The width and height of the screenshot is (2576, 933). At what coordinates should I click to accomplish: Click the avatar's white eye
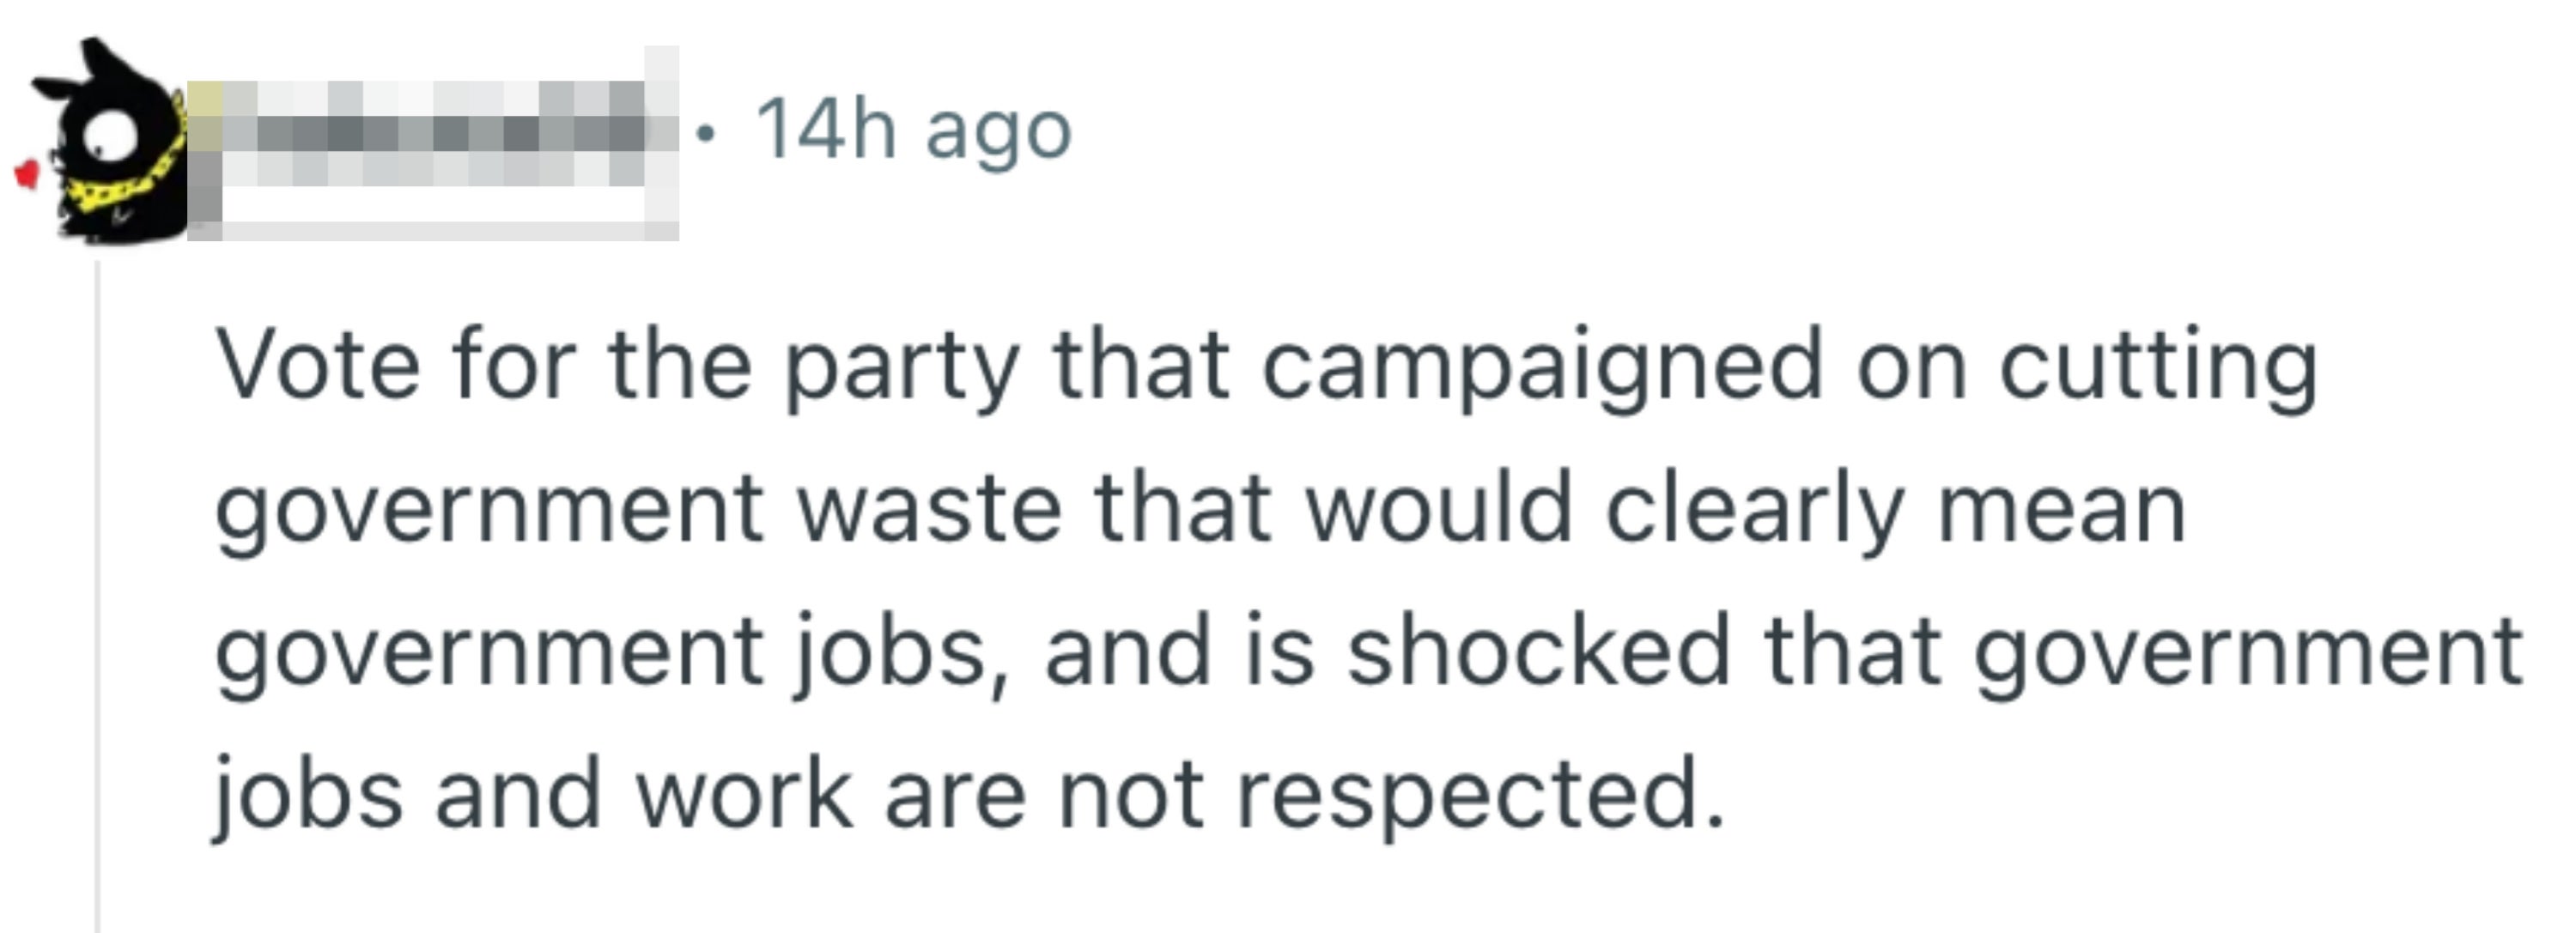[x=110, y=134]
